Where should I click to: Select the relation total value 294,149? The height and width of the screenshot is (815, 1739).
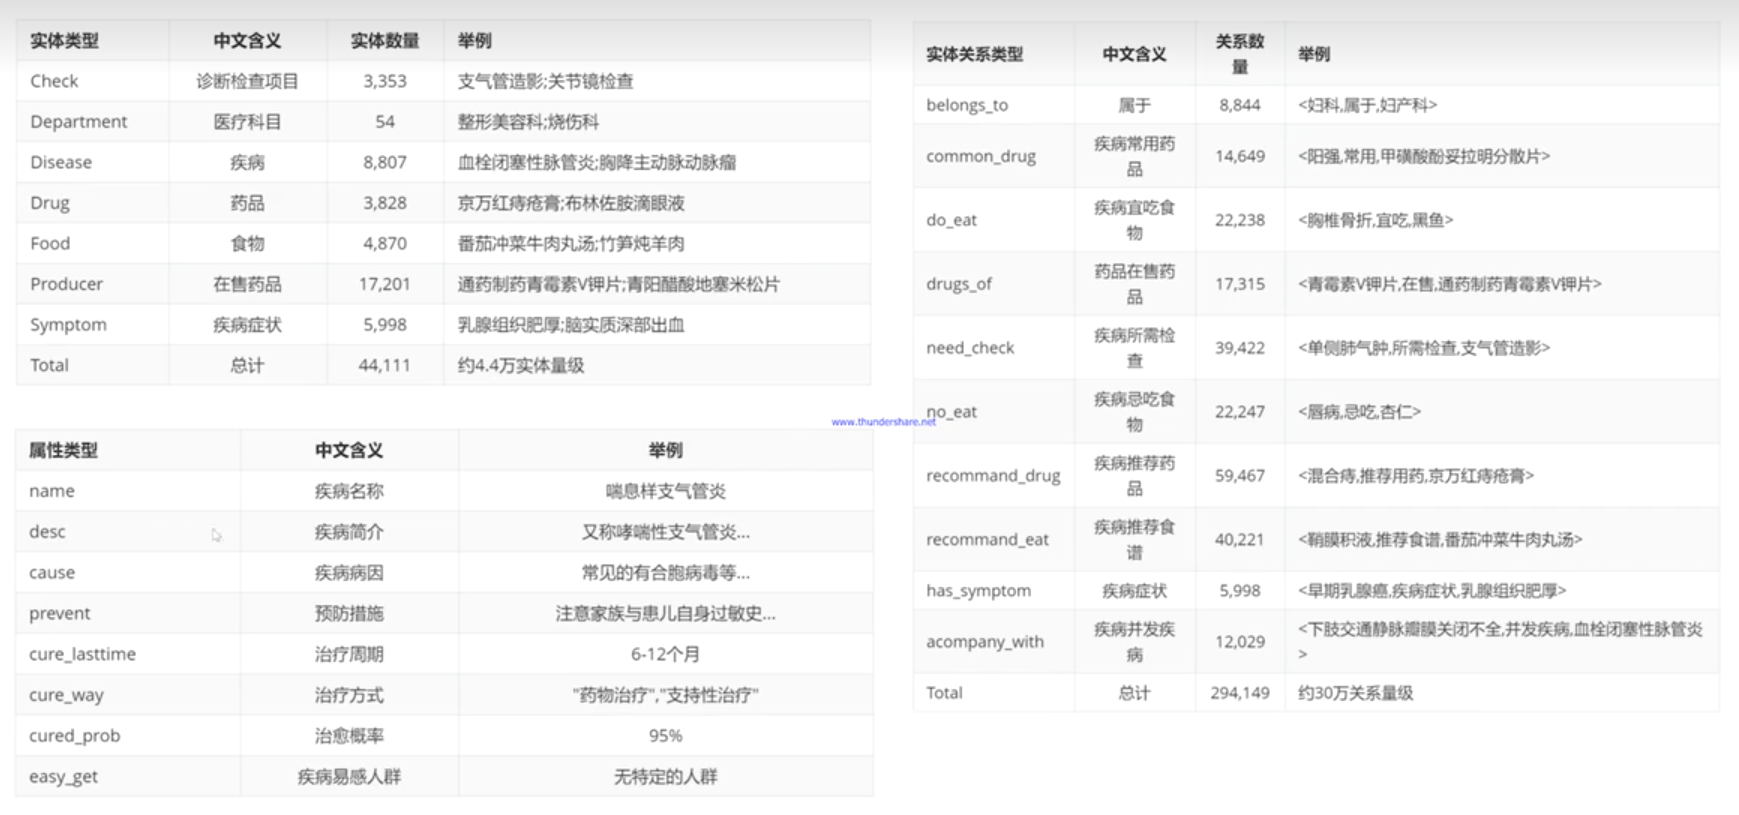1239,692
